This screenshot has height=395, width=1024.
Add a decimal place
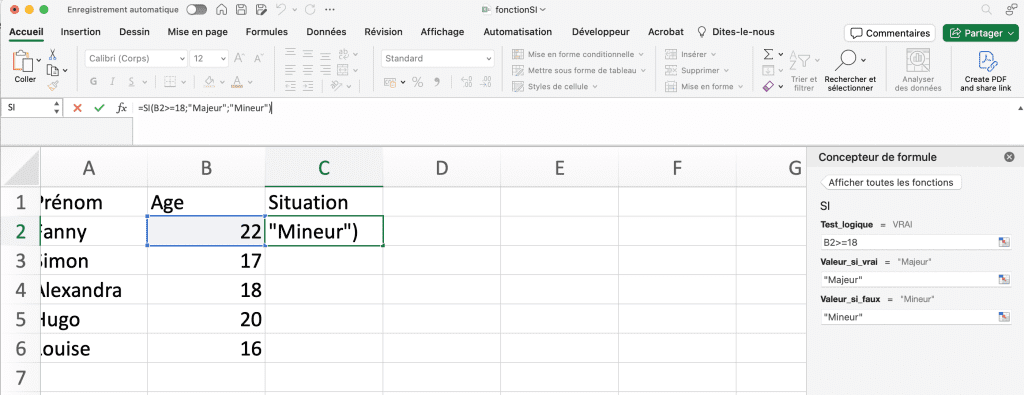point(467,82)
